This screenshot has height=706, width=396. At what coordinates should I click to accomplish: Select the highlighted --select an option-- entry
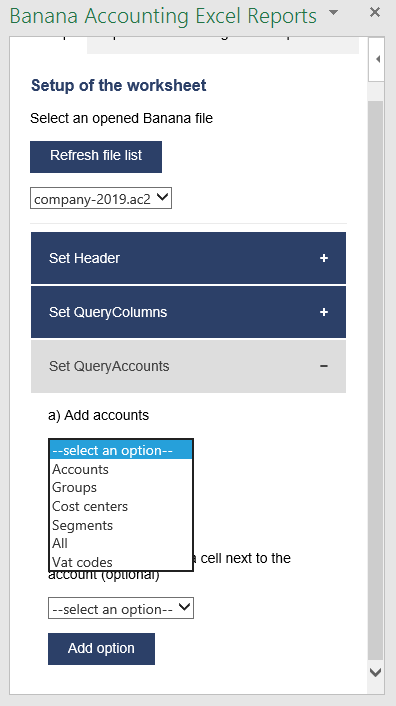tap(121, 450)
